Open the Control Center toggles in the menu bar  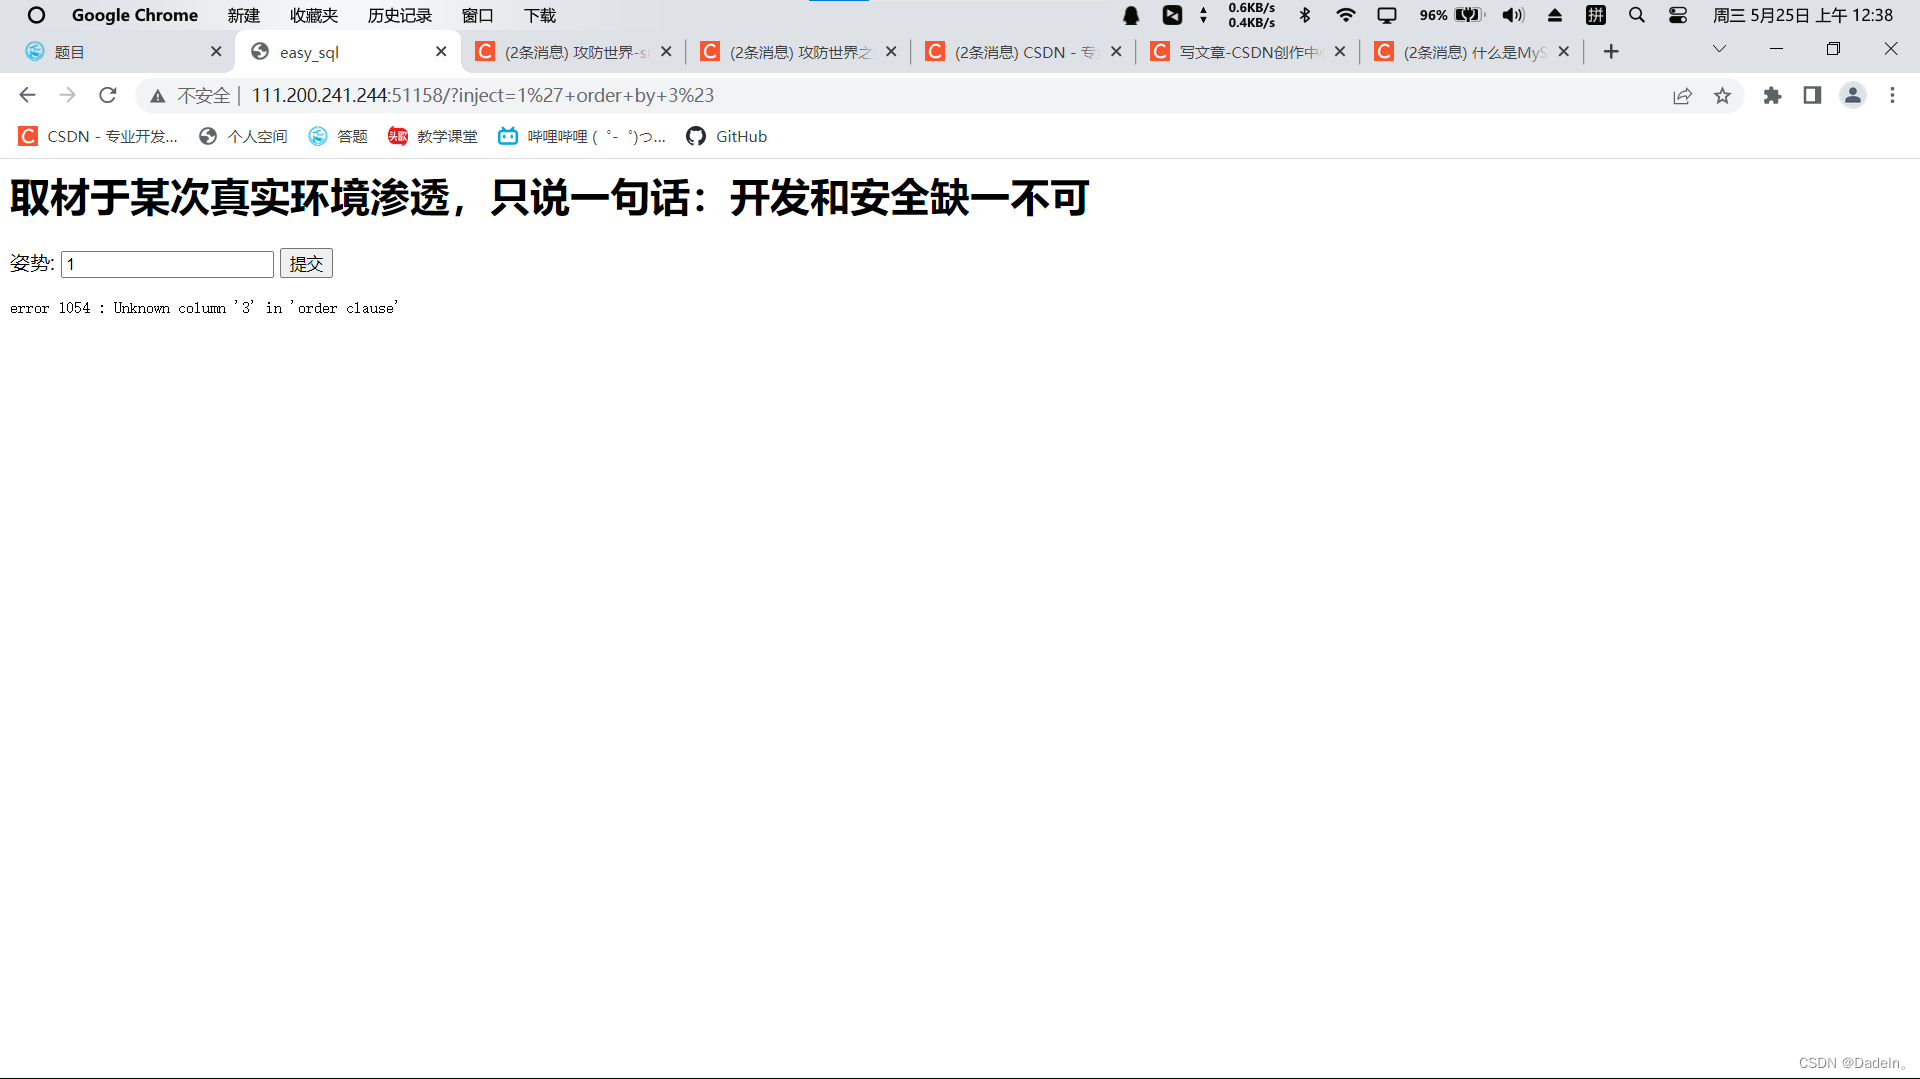(x=1678, y=15)
